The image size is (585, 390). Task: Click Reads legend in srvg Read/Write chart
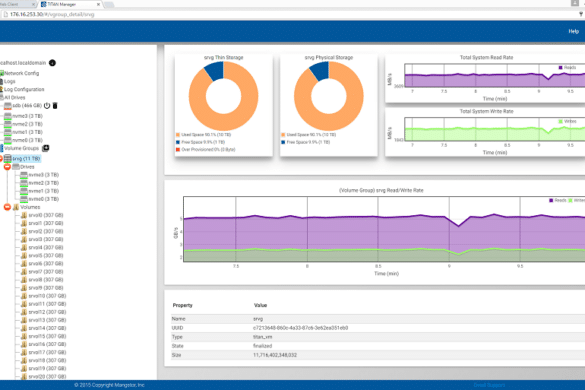557,200
